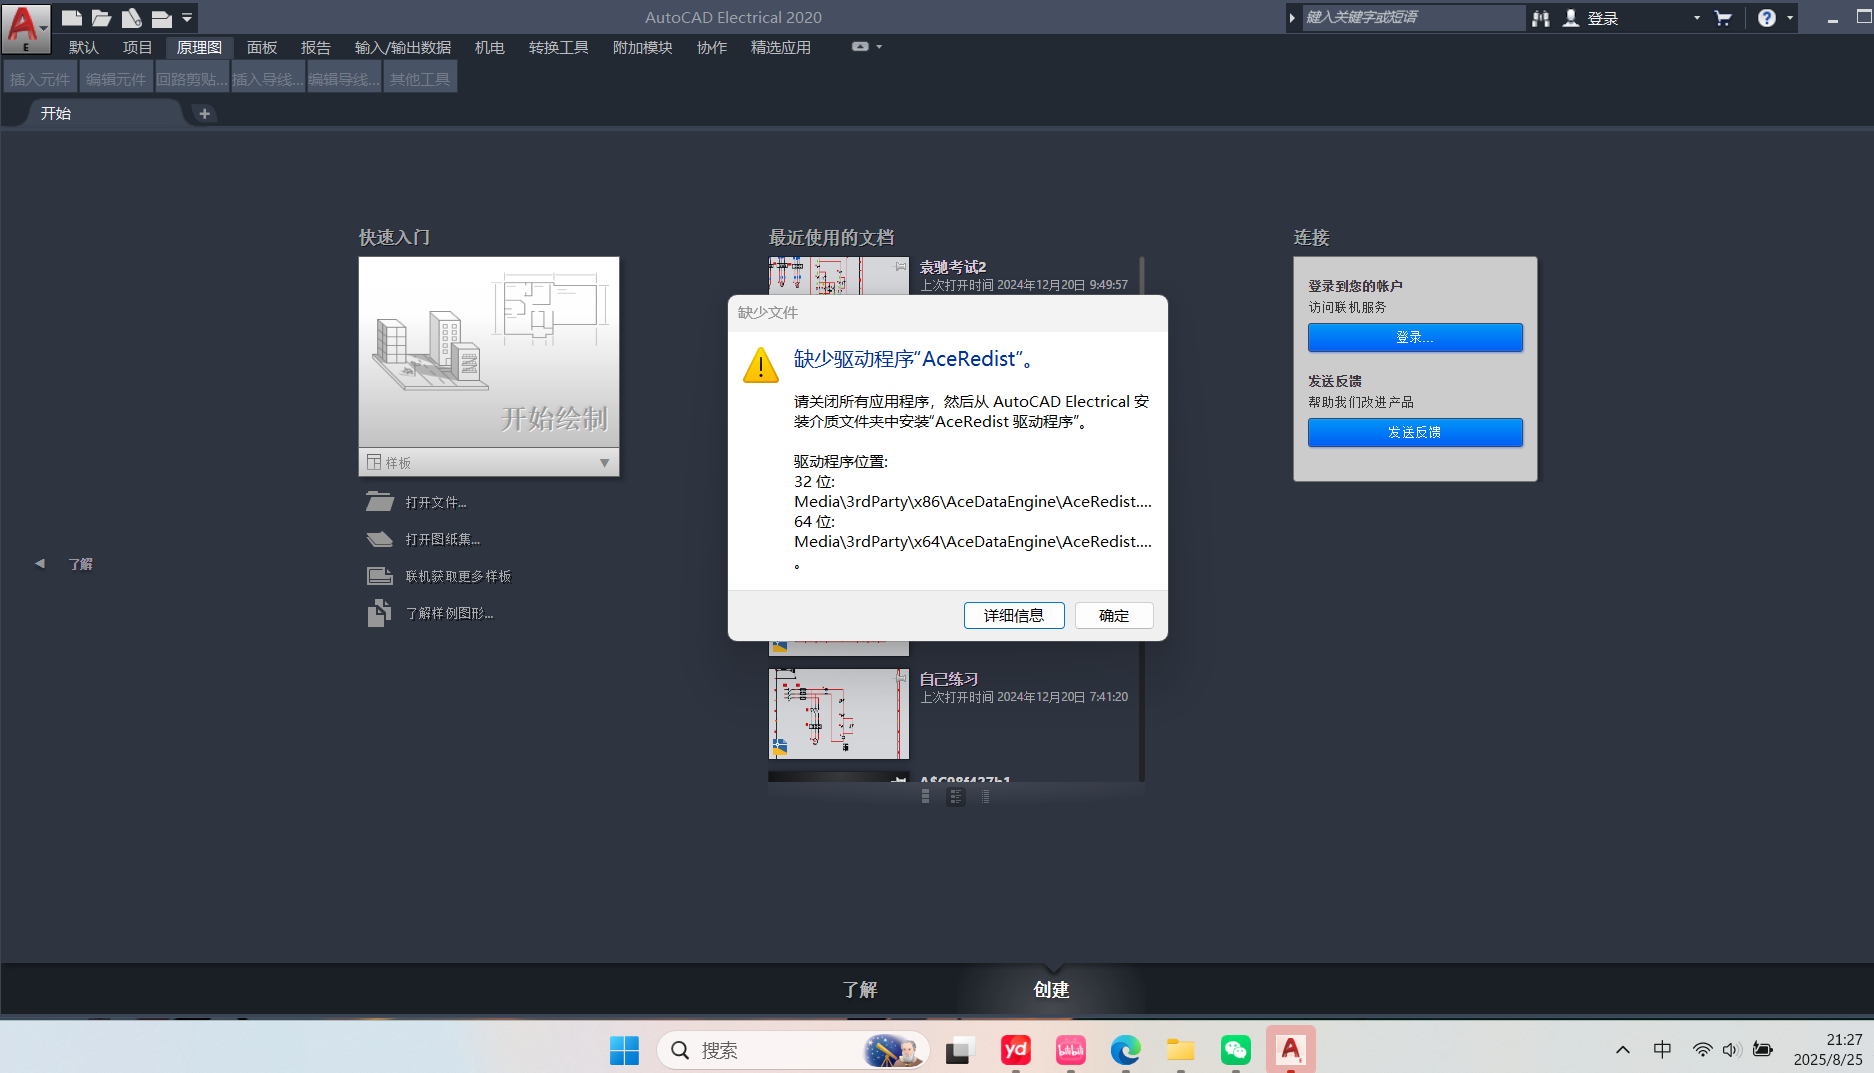The height and width of the screenshot is (1073, 1874).
Task: Click the taskbar 搜索 search box
Action: click(793, 1050)
